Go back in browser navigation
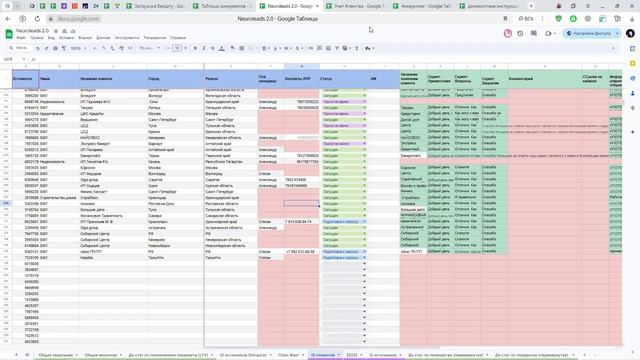Image resolution: width=640 pixels, height=360 pixels. pyautogui.click(x=8, y=19)
